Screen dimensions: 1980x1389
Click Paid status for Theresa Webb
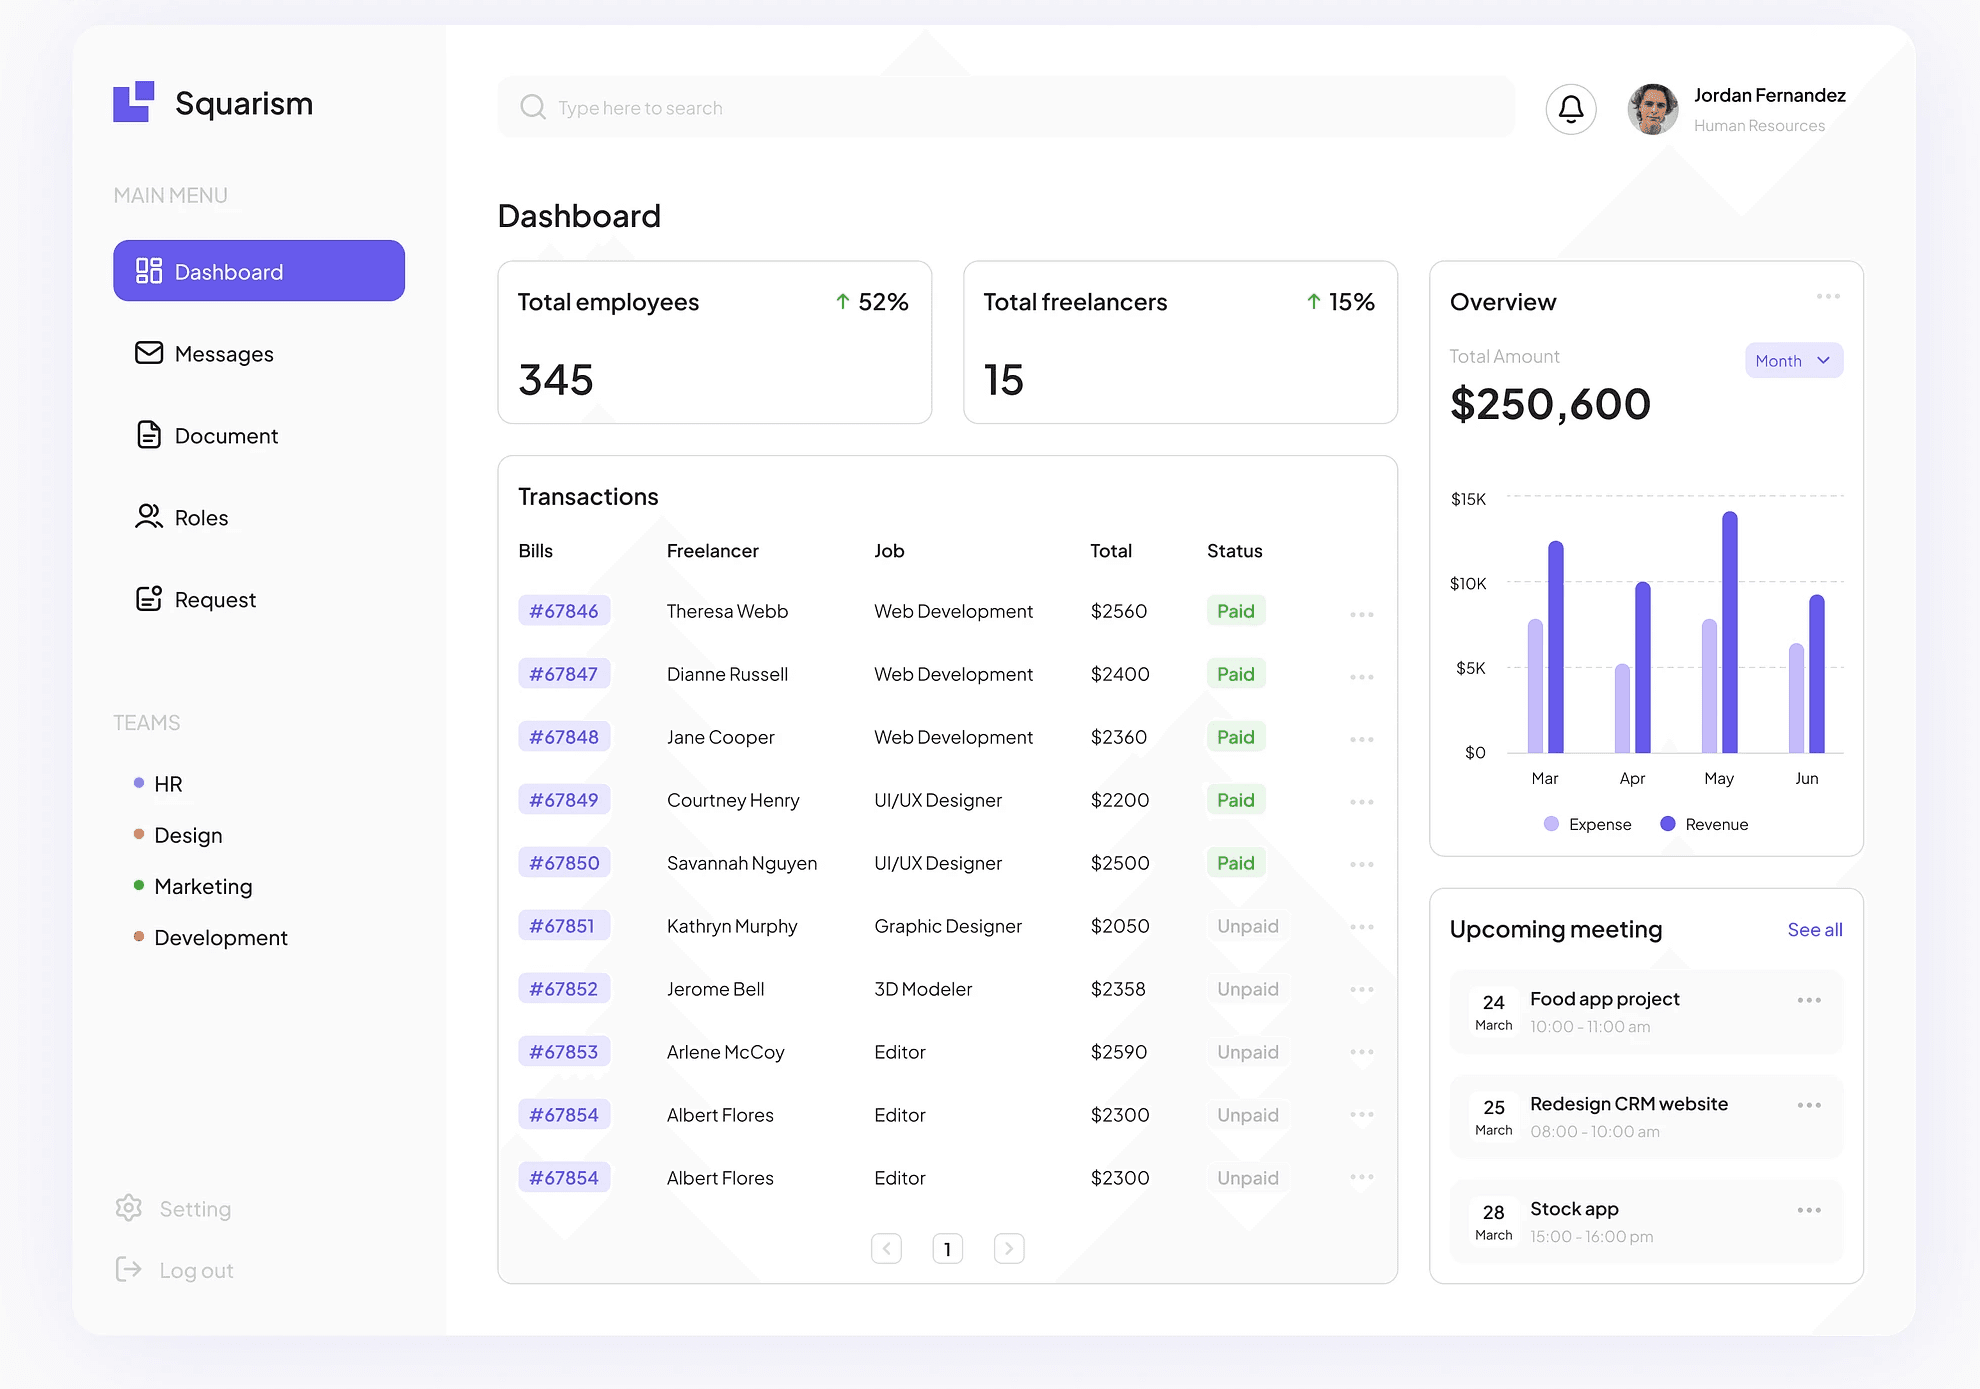[1236, 611]
